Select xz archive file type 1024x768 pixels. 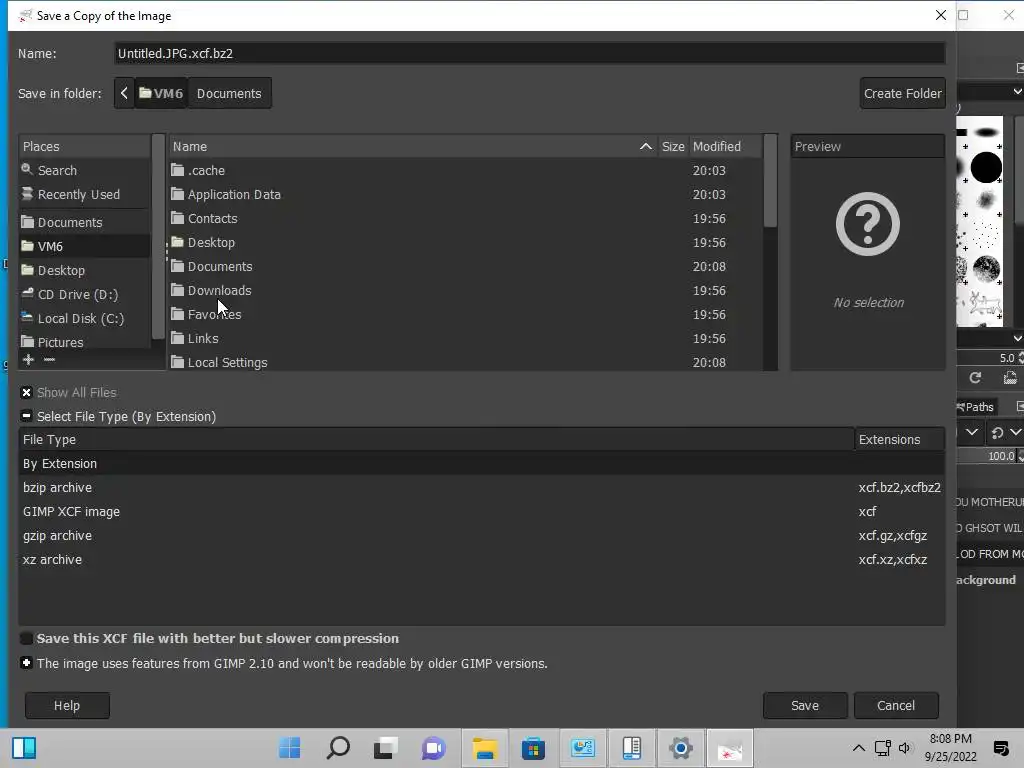482,560
